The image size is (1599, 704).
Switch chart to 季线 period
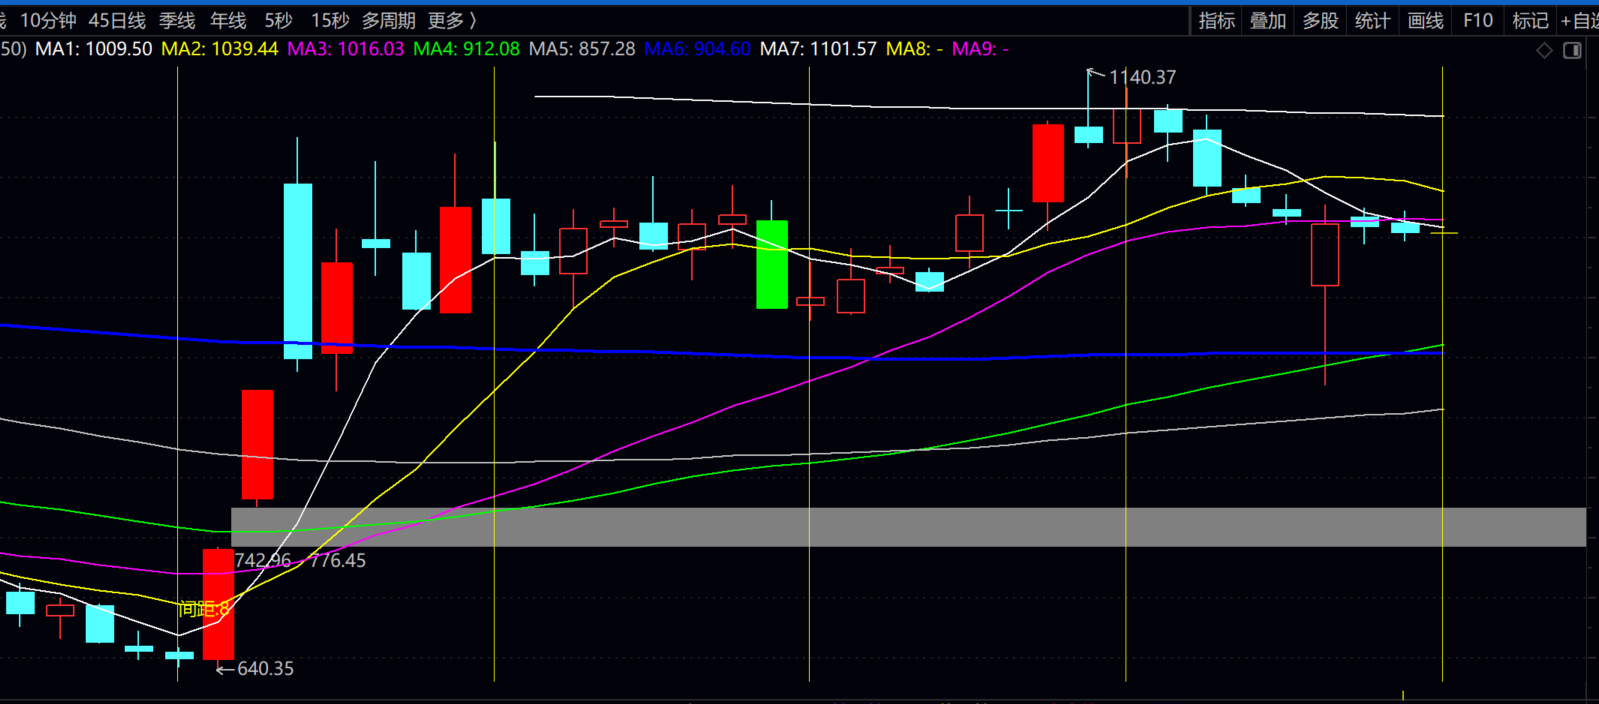177,21
